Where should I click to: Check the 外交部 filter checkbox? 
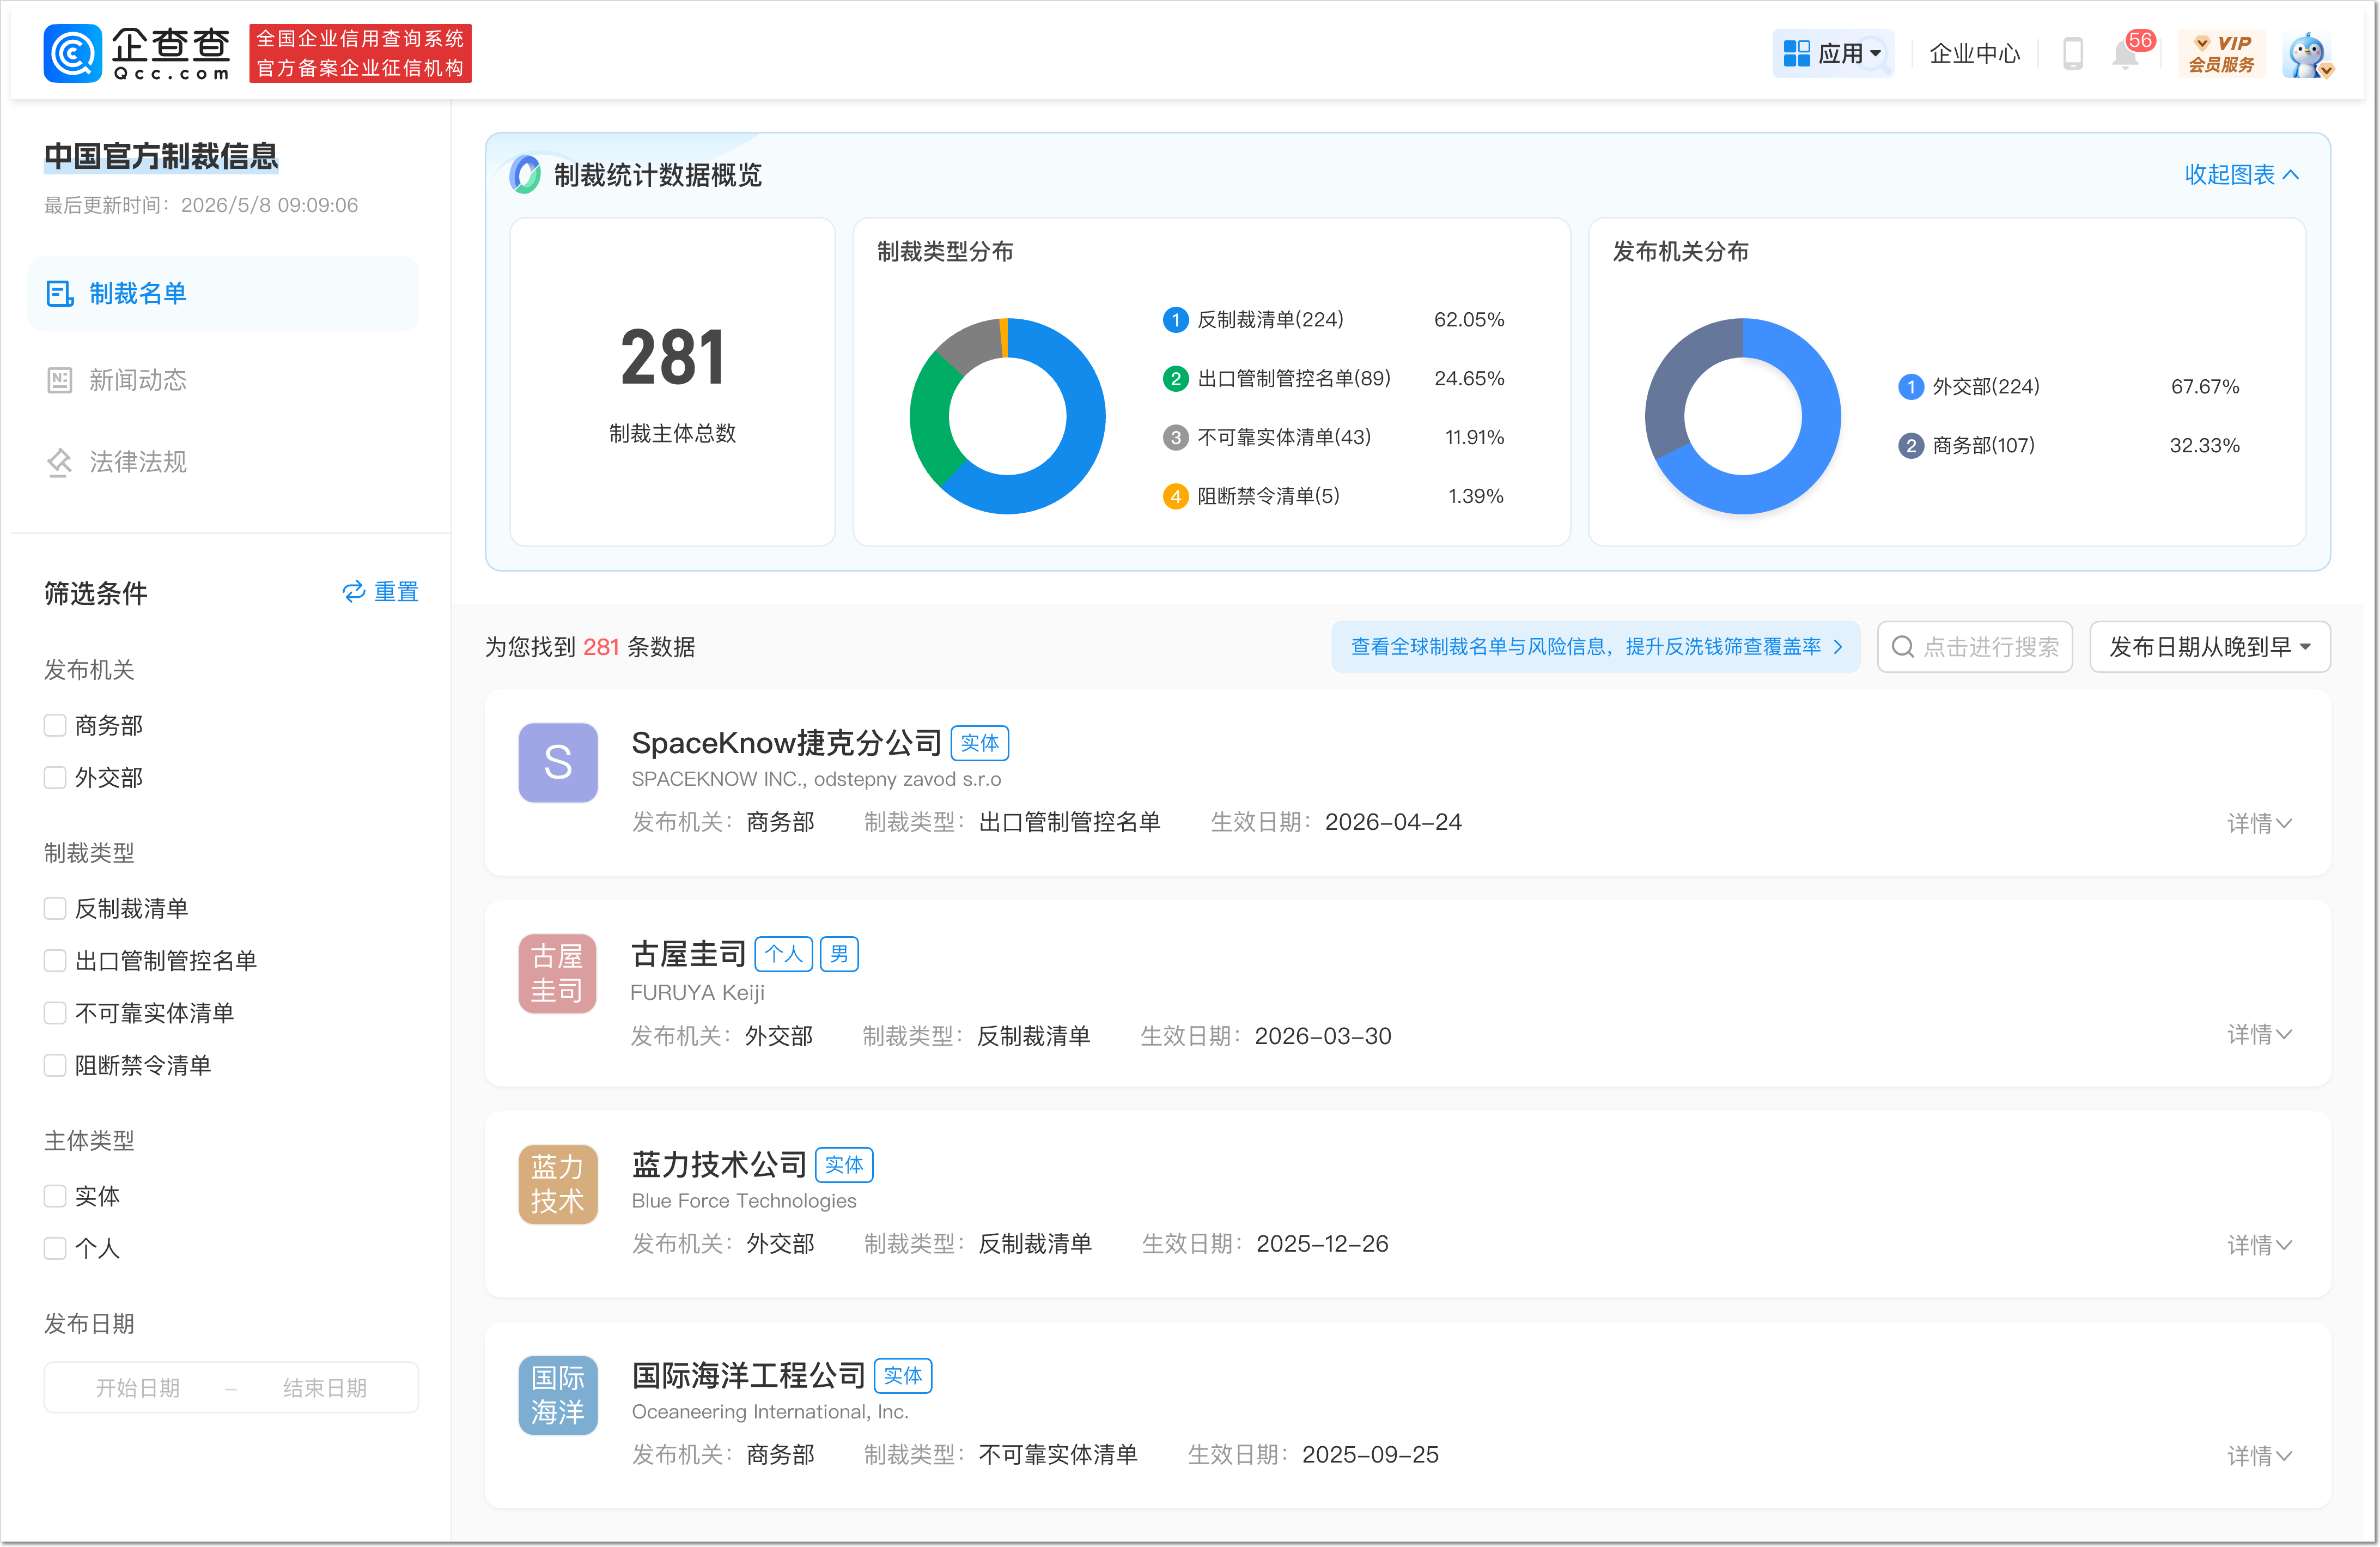coord(55,777)
